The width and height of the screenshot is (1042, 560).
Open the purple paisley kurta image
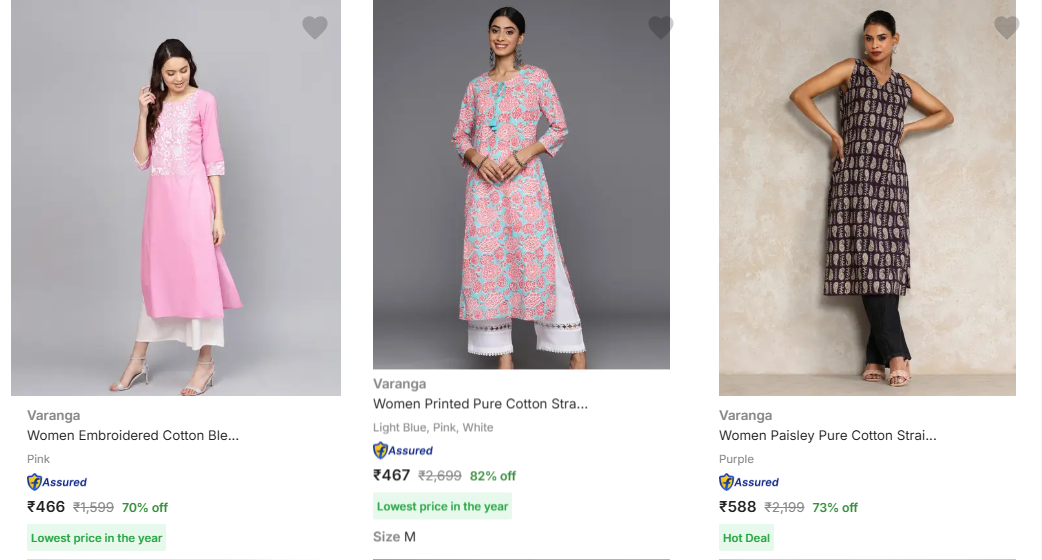coord(867,200)
